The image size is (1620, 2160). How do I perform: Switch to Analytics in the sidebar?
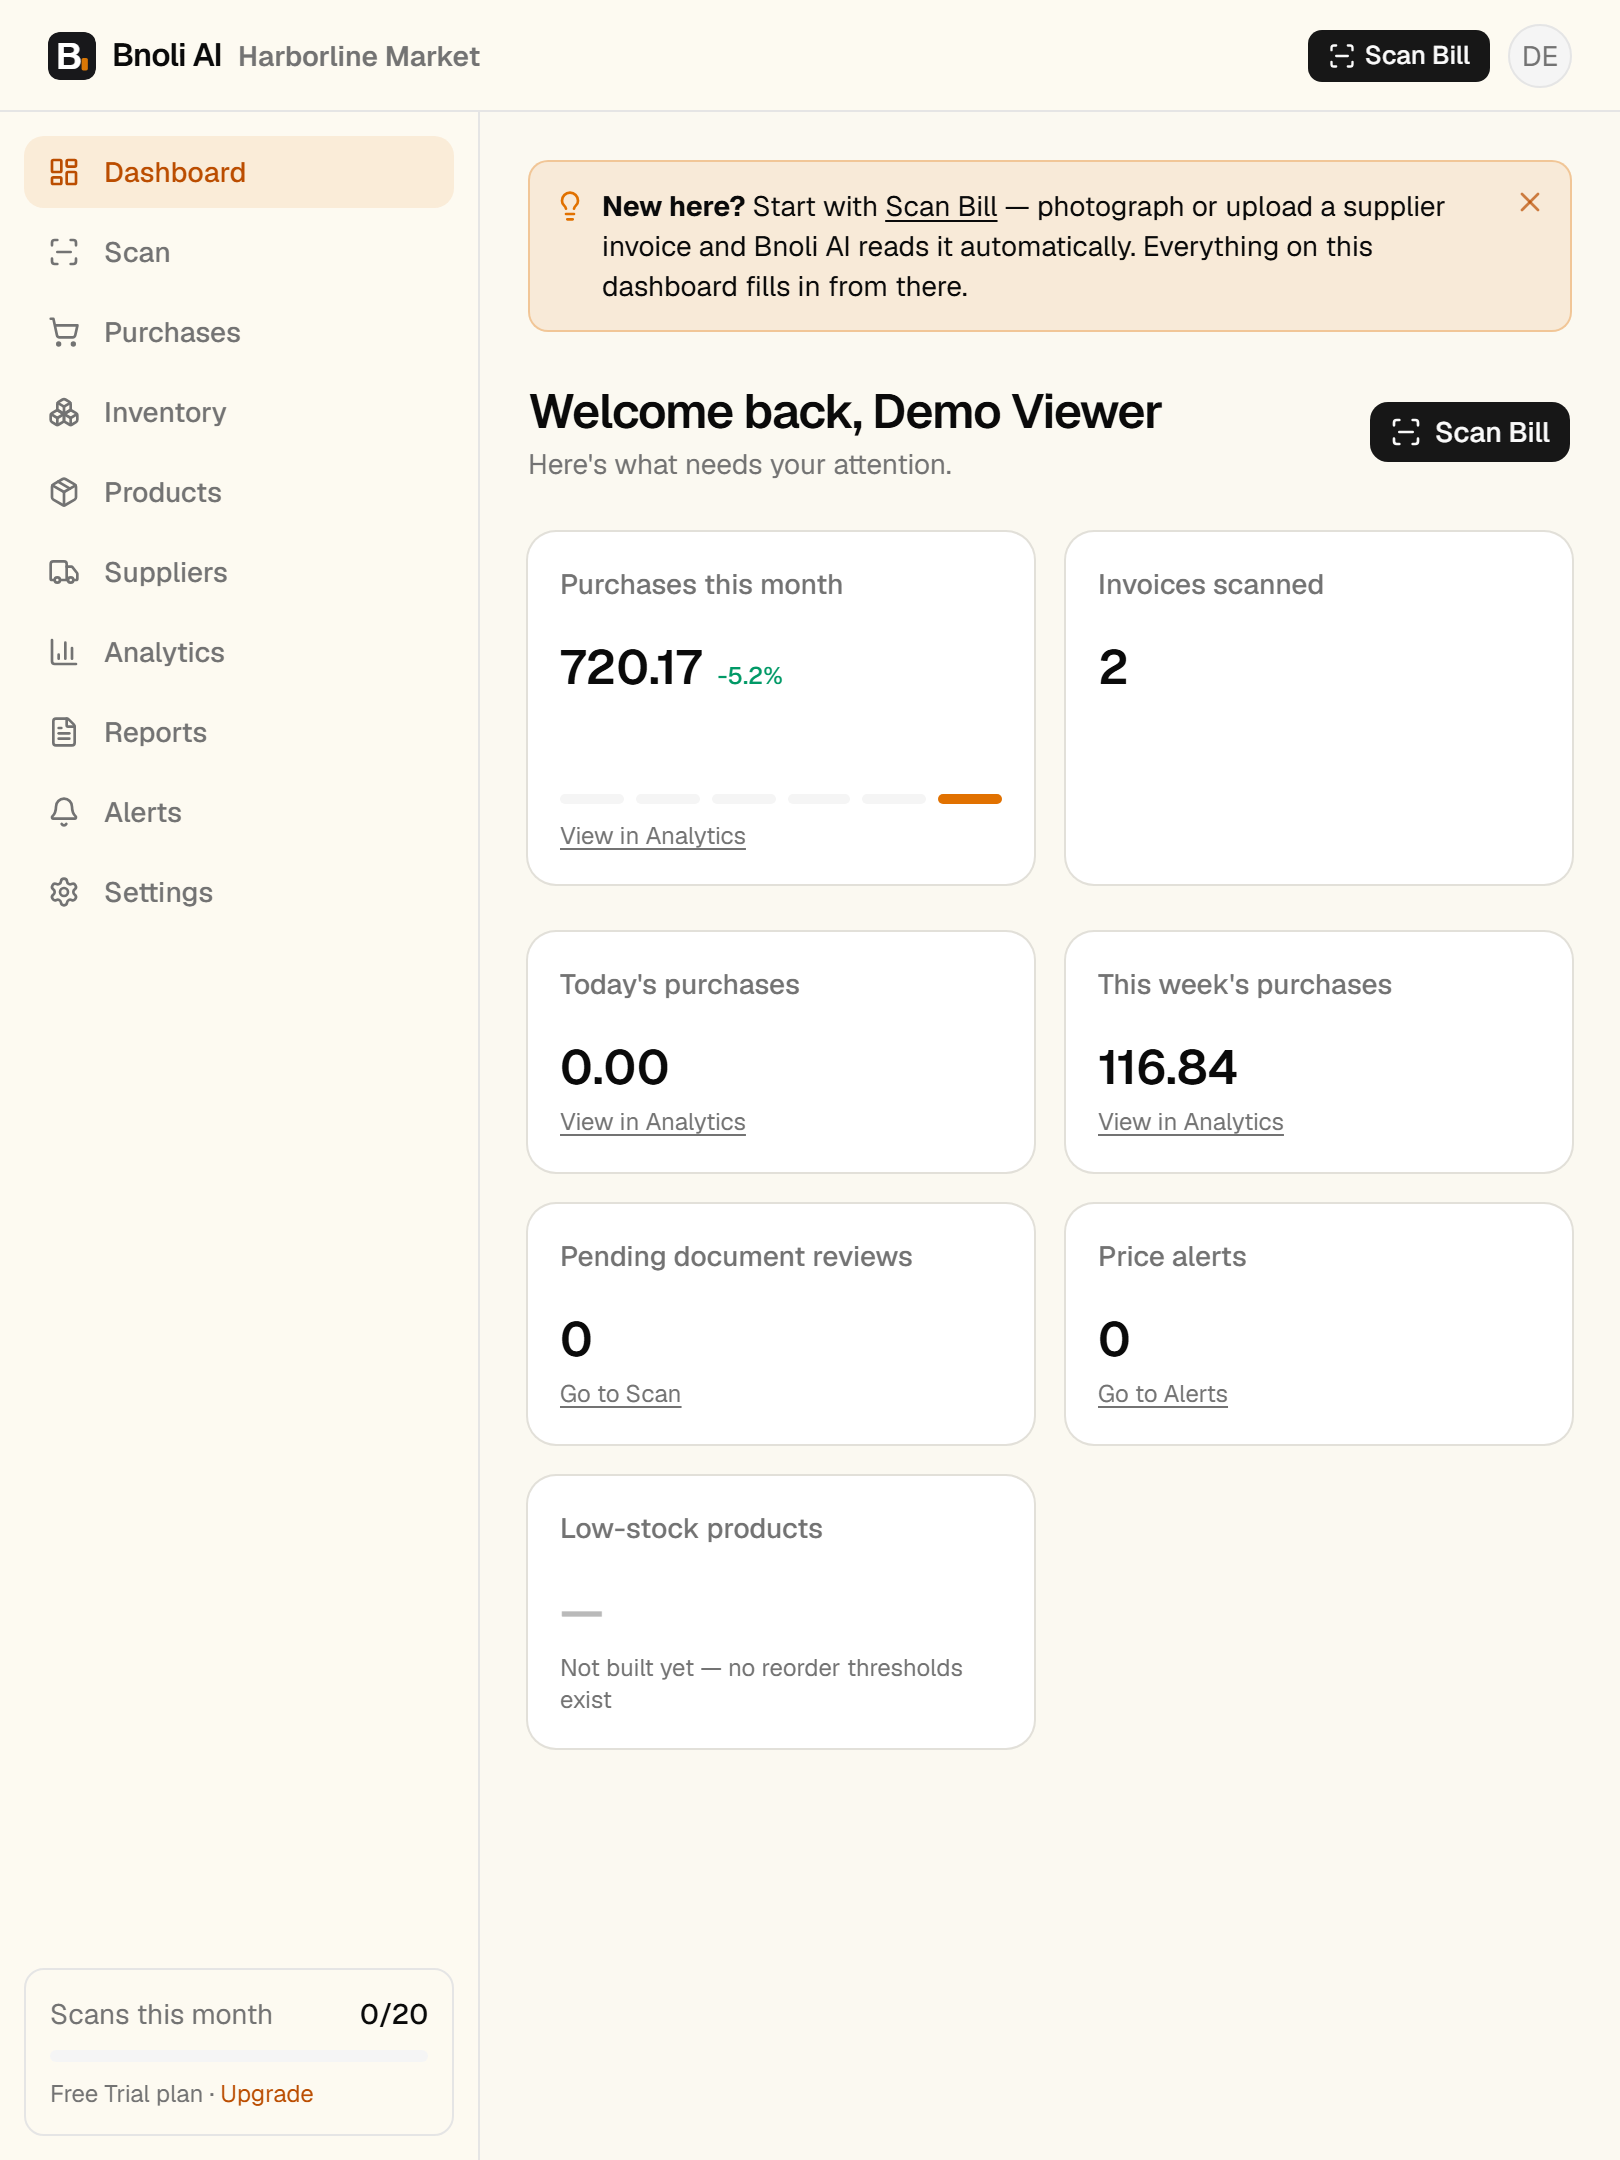239,652
